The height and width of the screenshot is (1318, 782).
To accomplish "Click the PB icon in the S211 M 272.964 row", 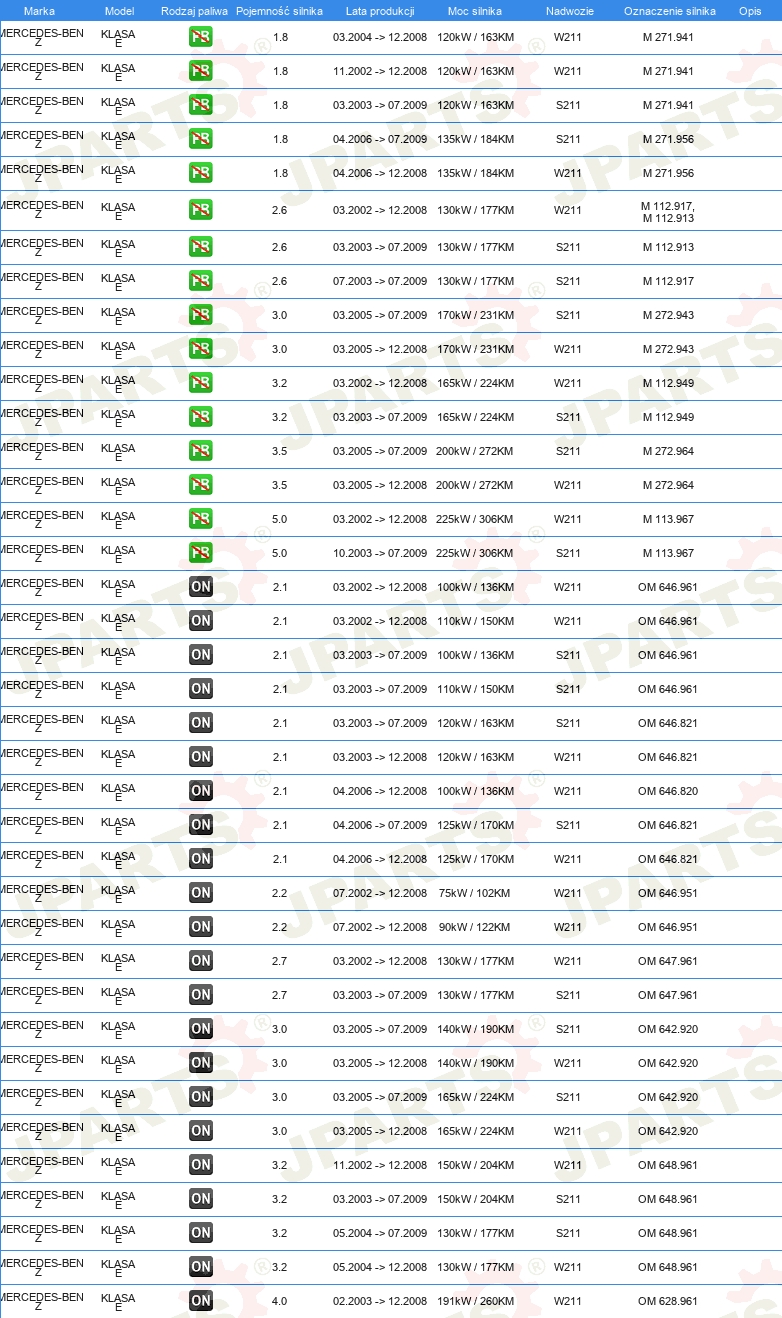I will [200, 452].
